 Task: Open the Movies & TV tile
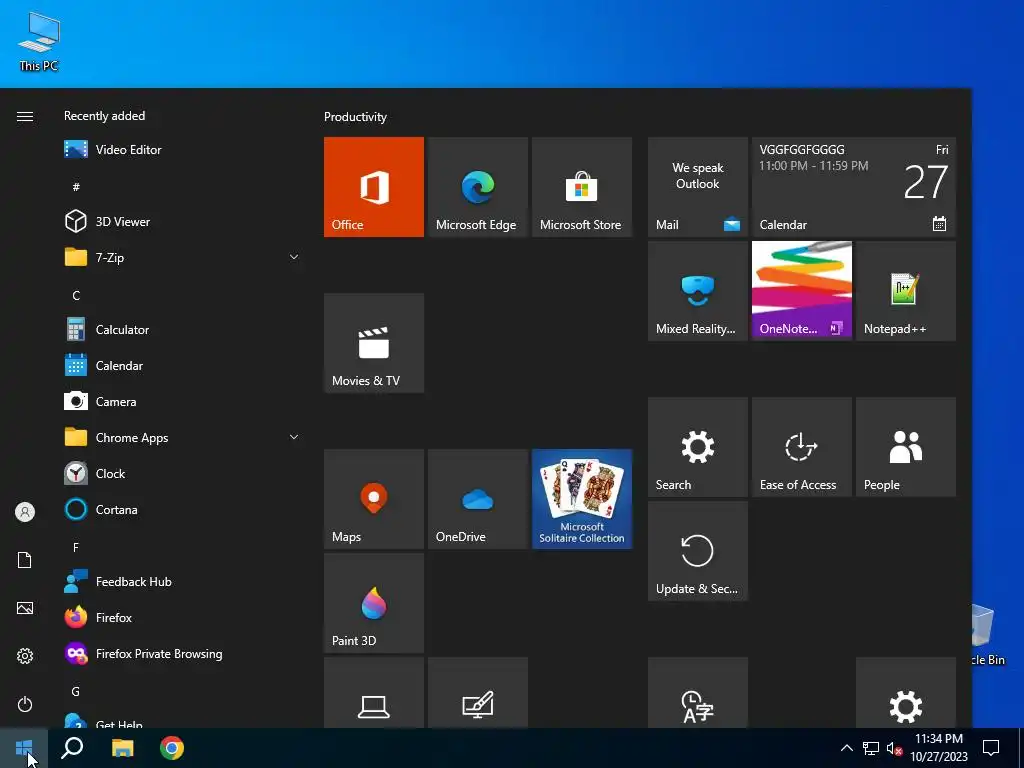374,343
